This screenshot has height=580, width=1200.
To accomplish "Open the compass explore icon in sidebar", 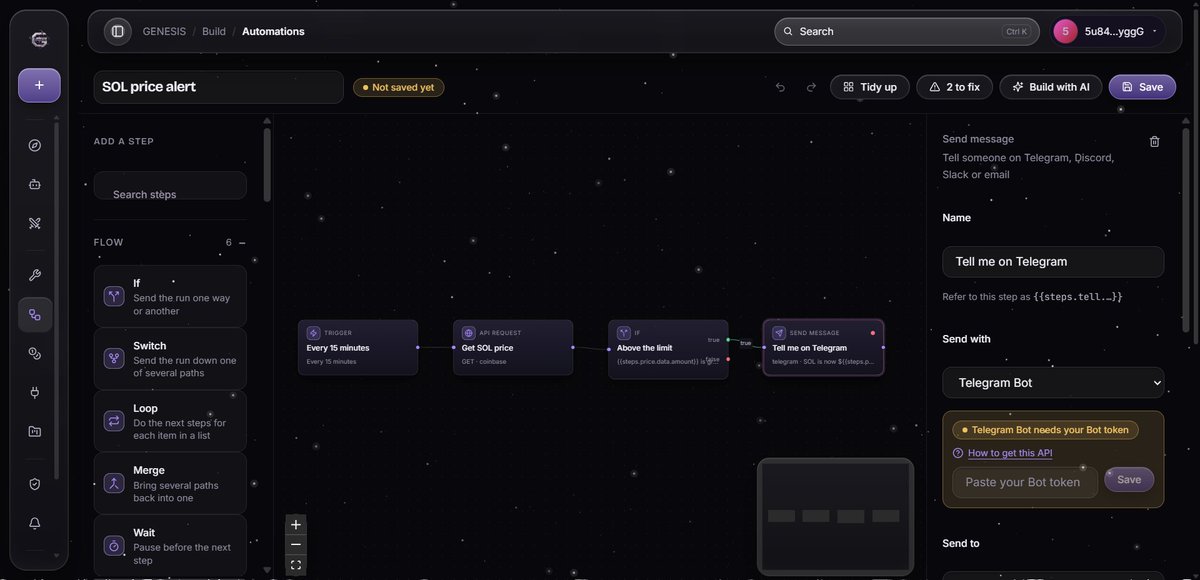I will [35, 145].
